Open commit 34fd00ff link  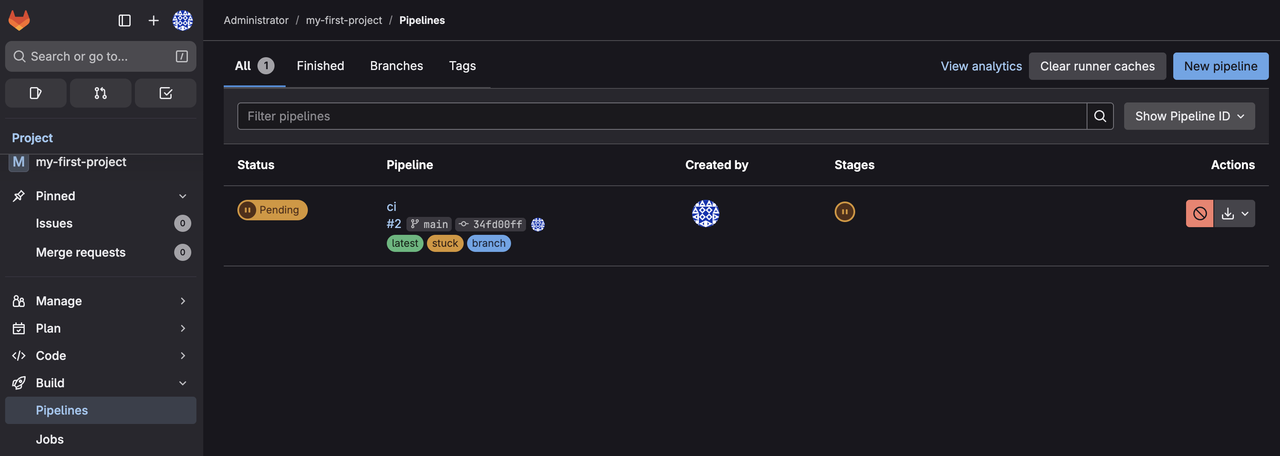497,225
